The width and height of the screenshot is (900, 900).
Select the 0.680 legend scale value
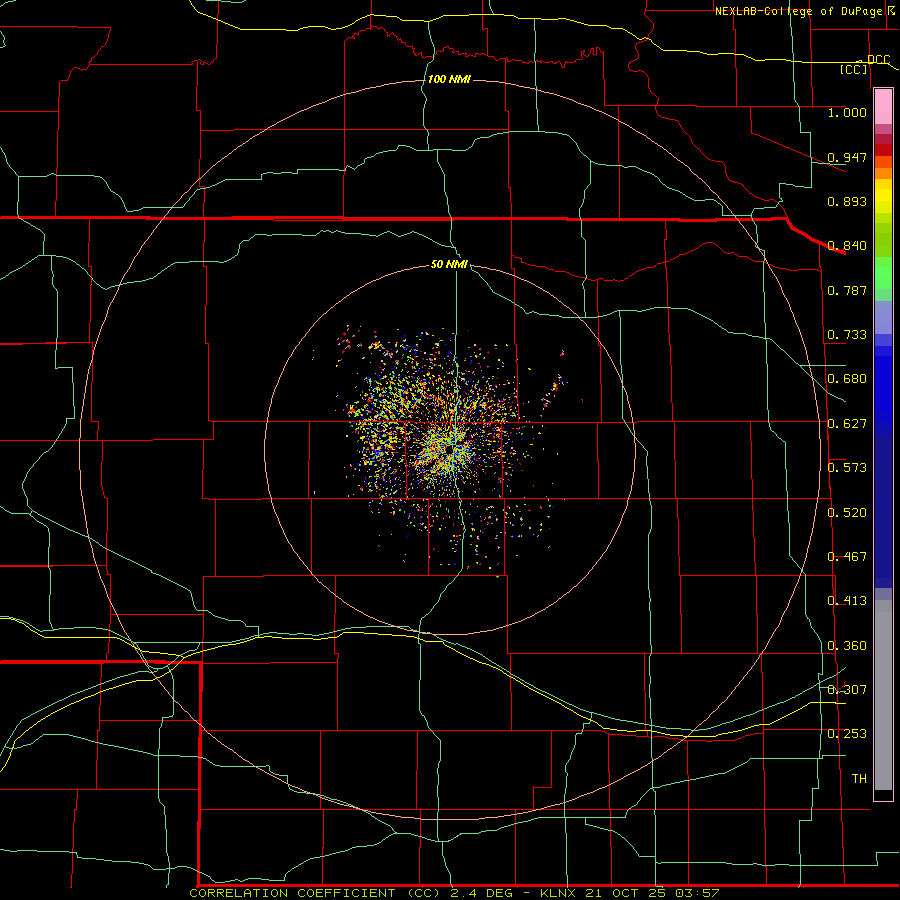coord(847,379)
